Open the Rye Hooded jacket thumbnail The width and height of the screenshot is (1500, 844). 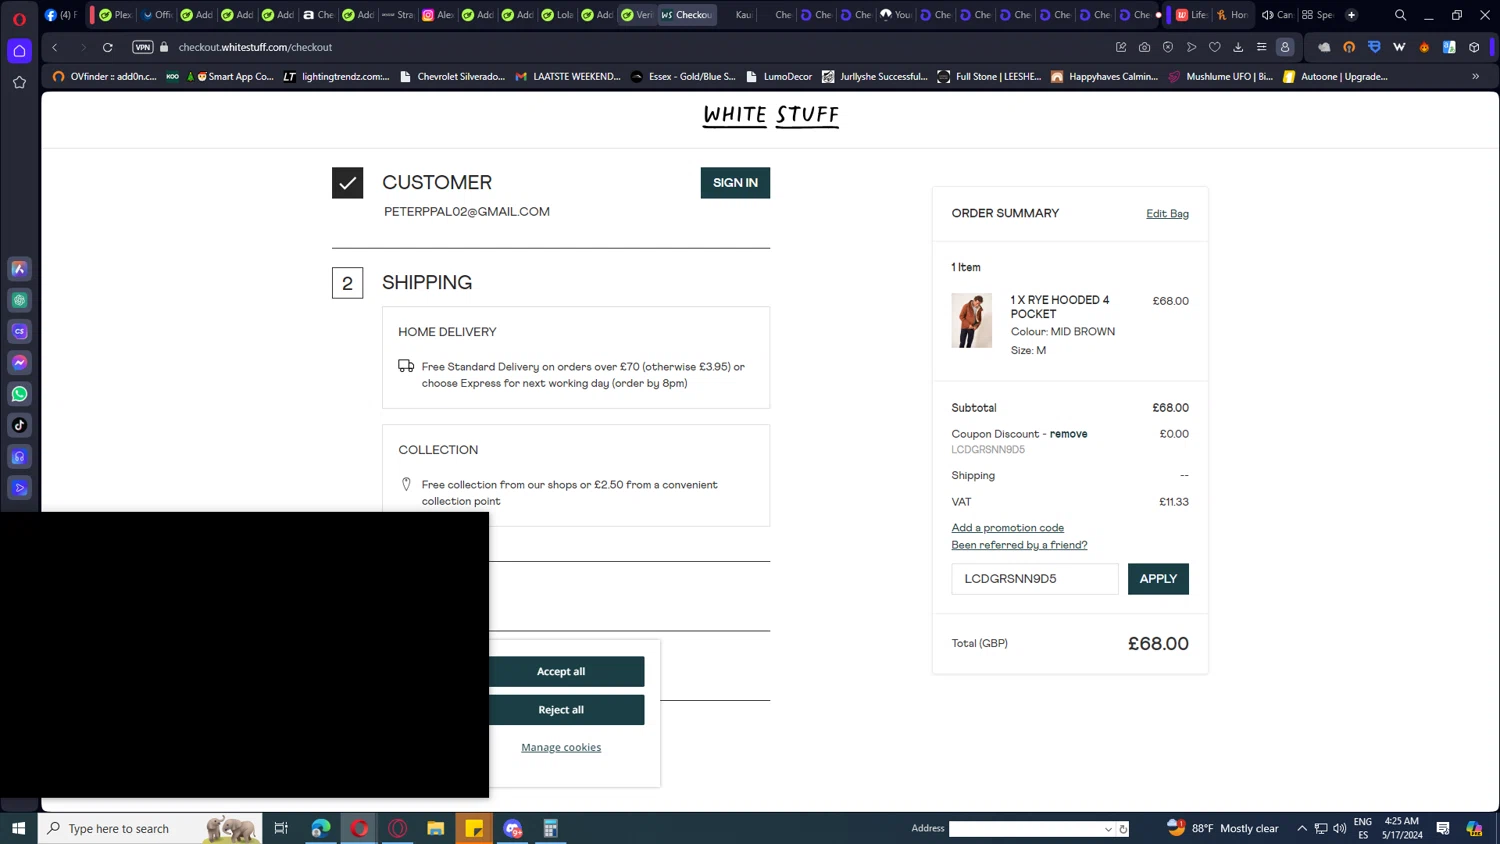coord(971,321)
